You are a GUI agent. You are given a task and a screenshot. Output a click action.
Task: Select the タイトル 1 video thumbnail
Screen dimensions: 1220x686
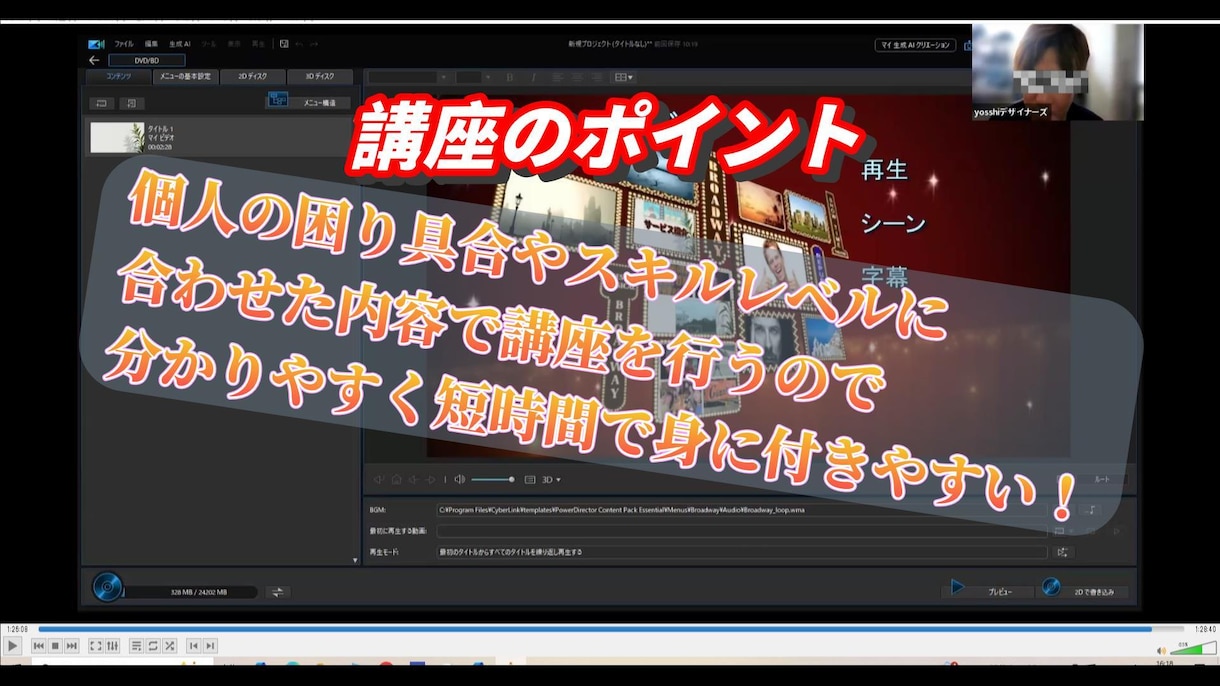117,137
